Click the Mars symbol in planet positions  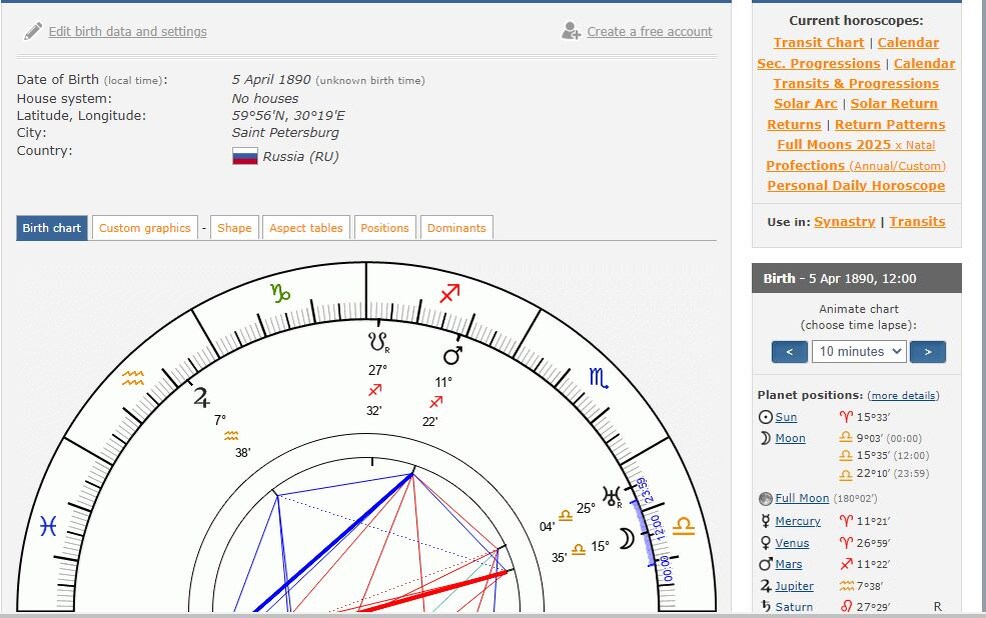pos(765,564)
